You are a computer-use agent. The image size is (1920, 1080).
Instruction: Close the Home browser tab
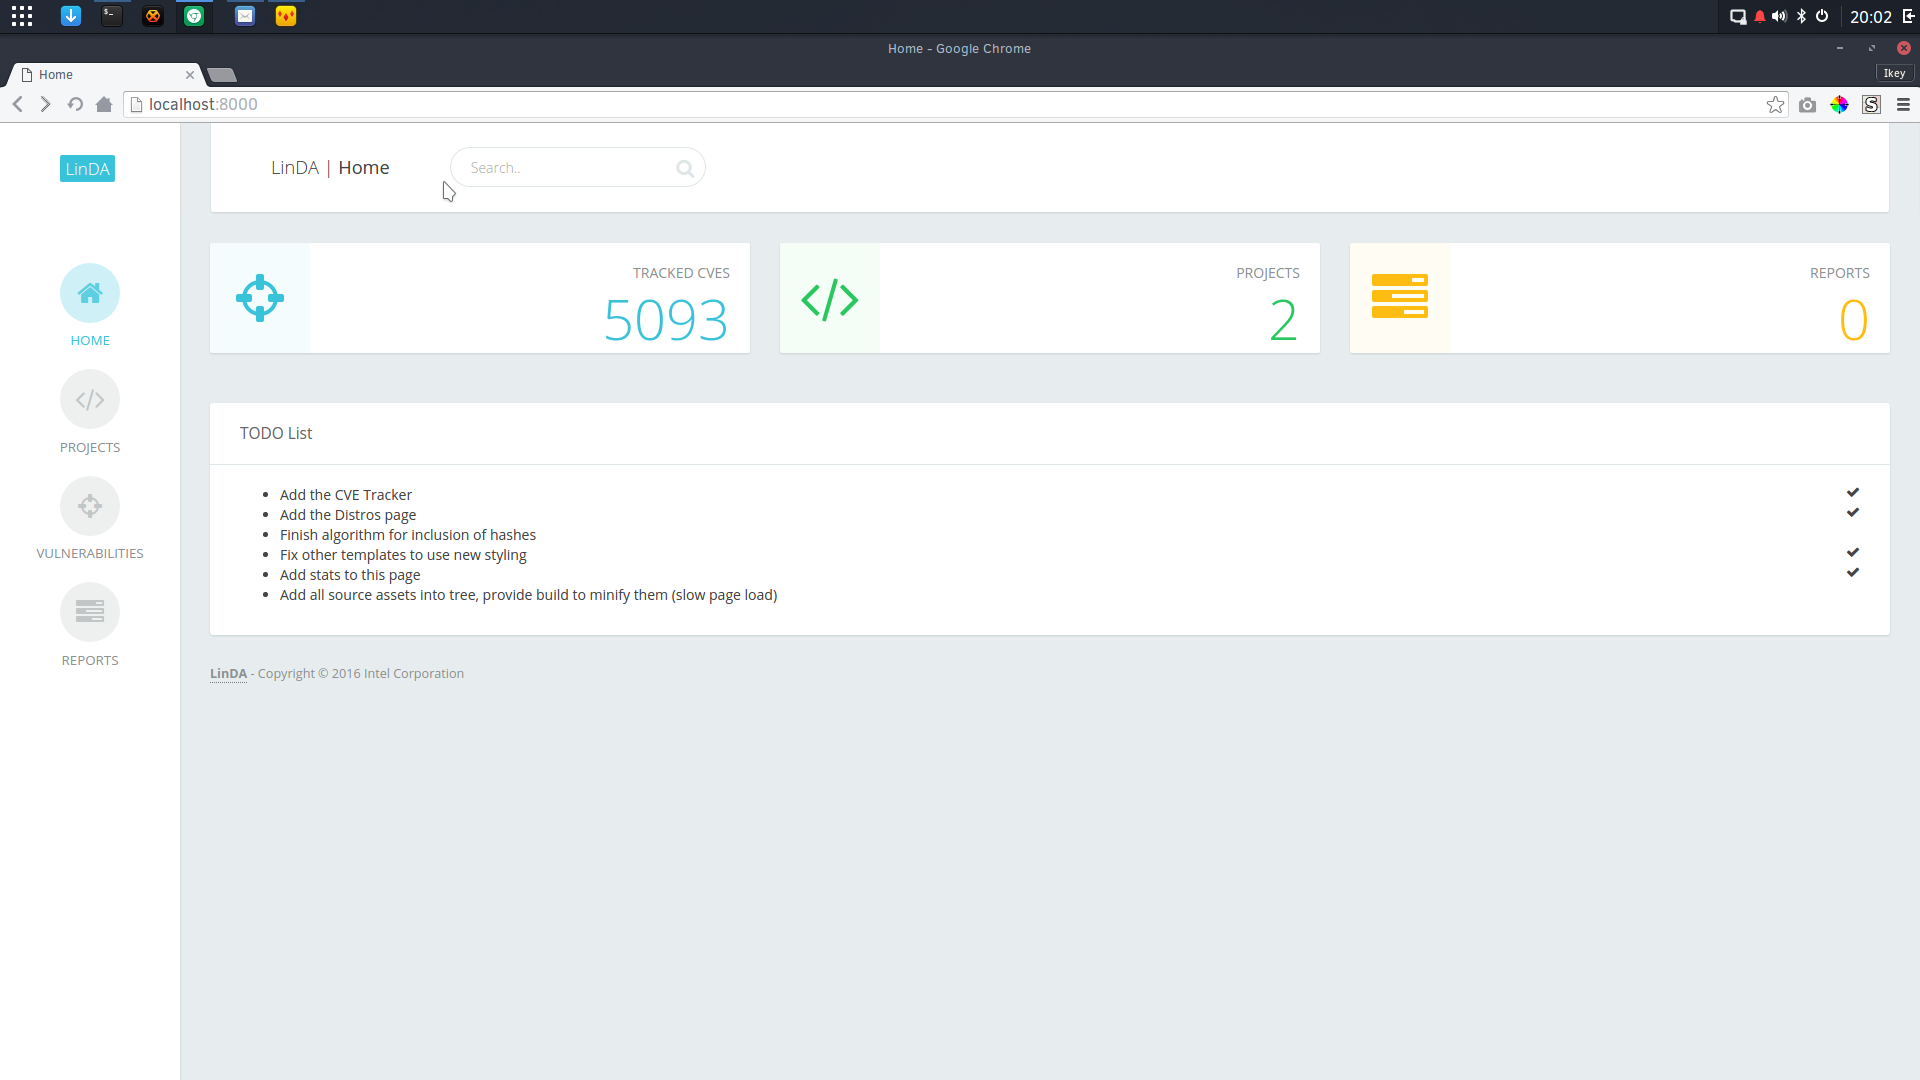pos(190,75)
